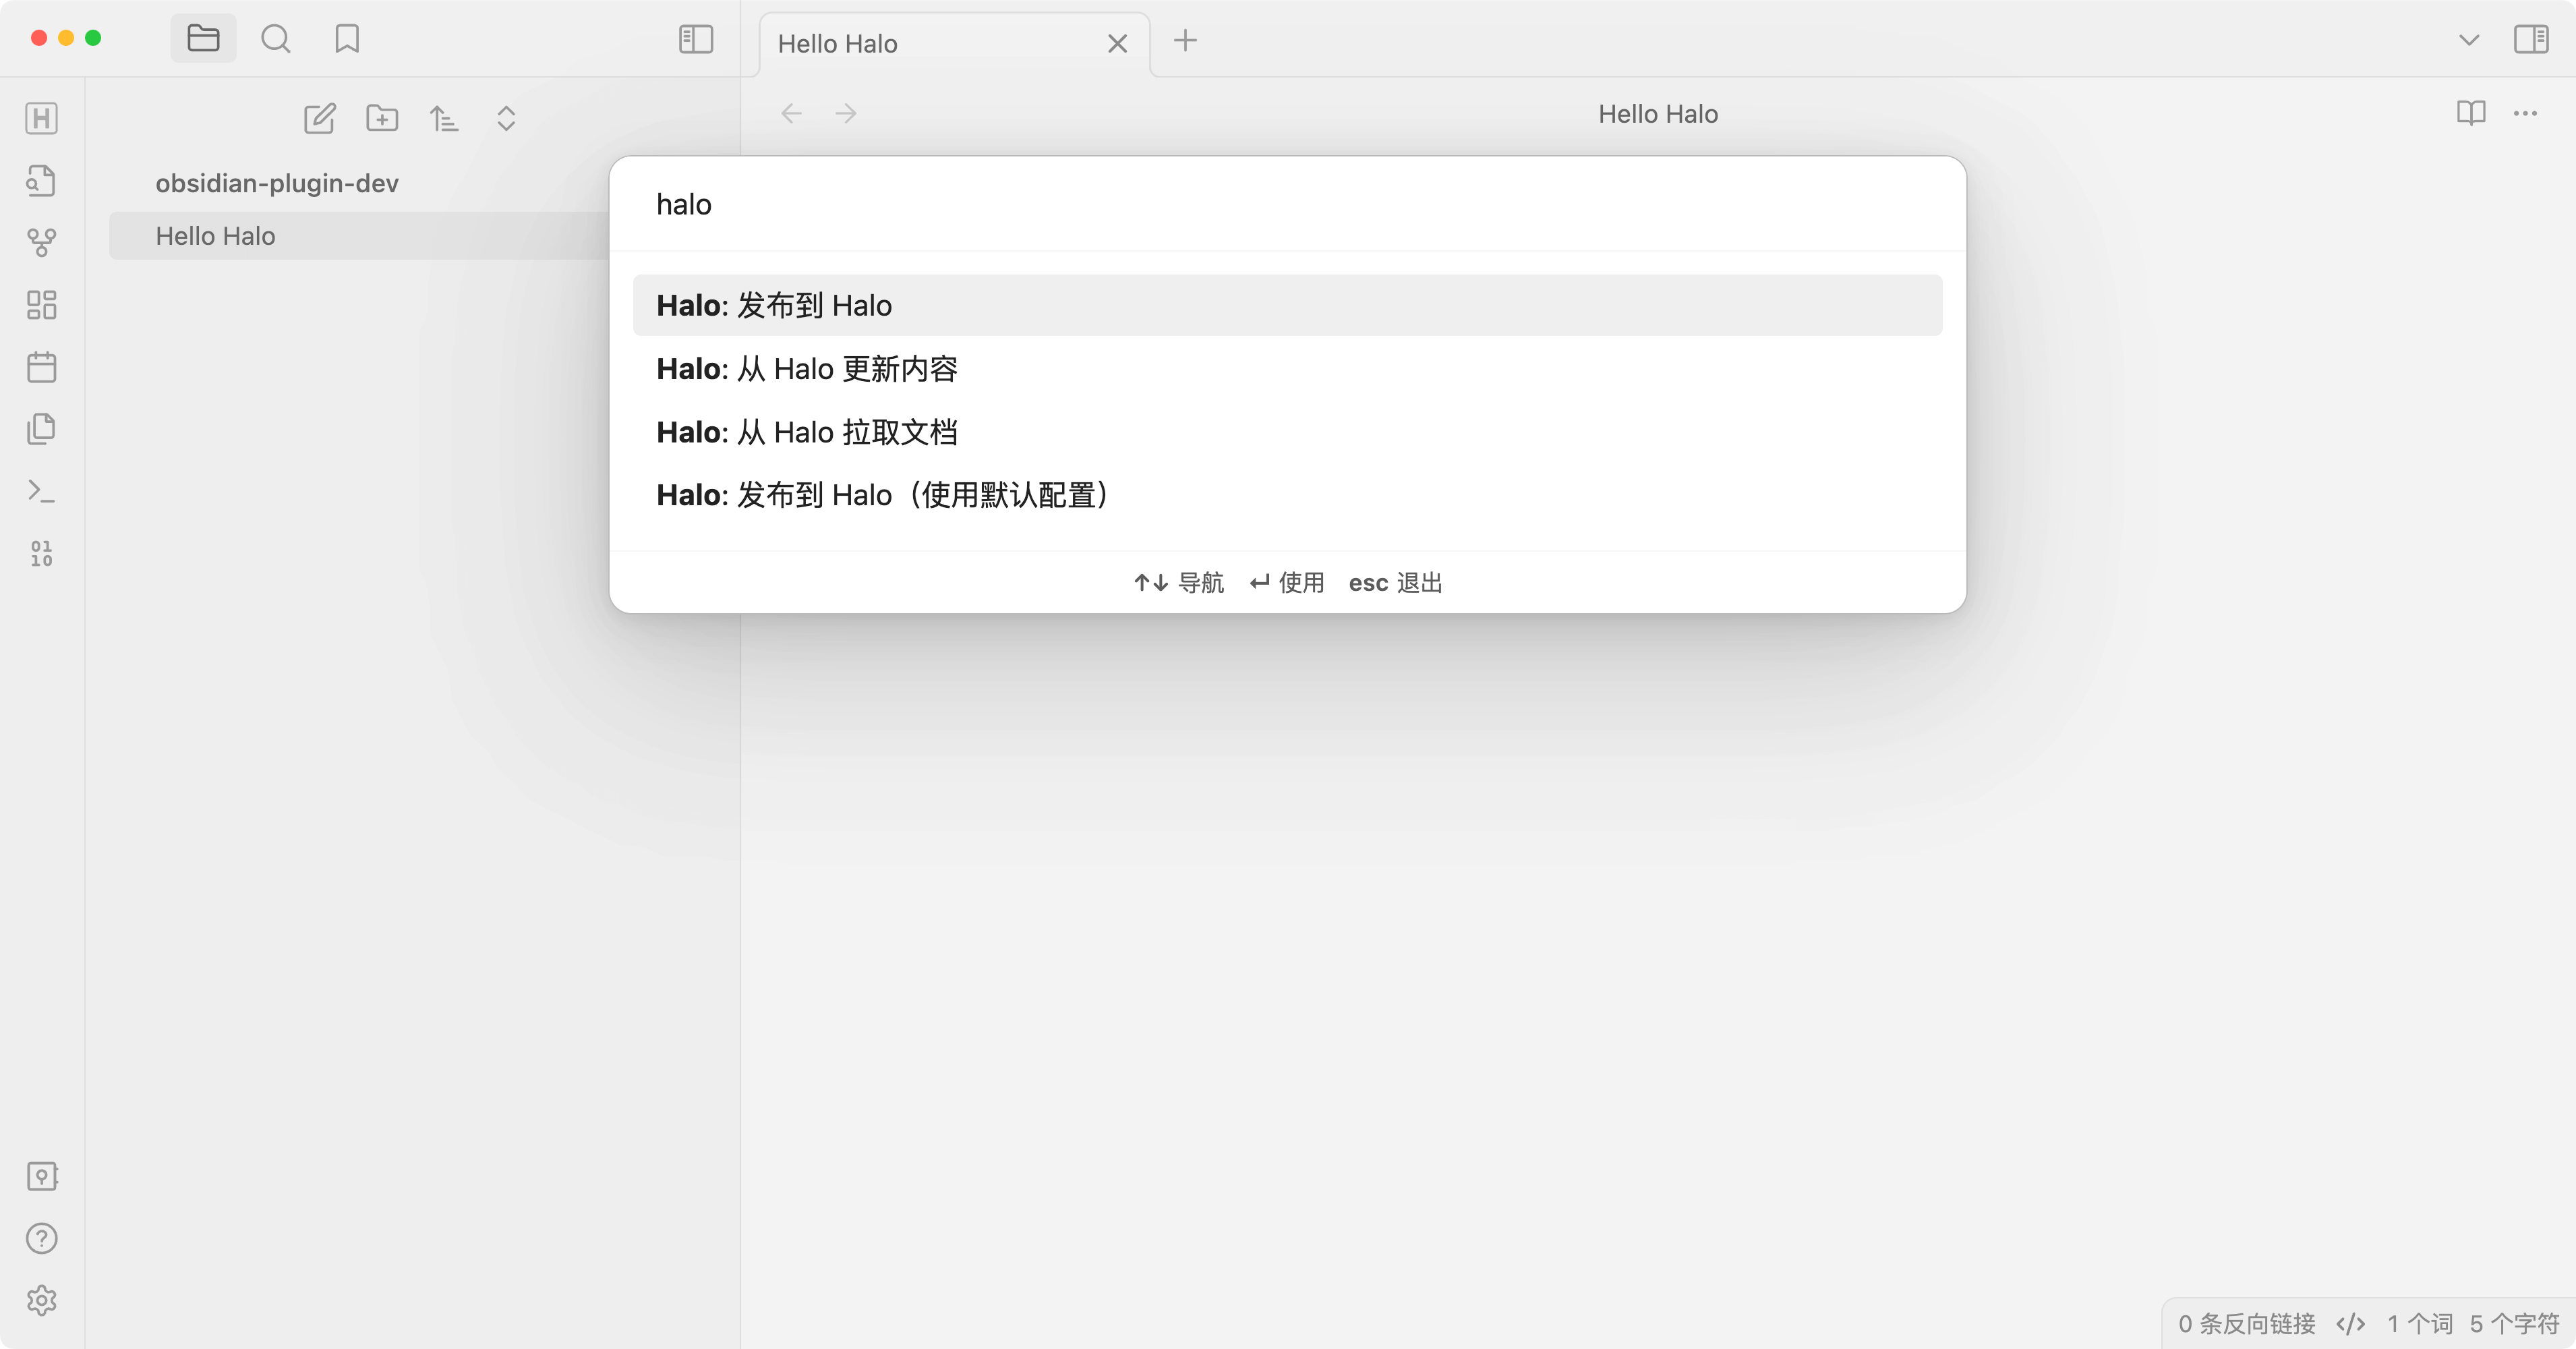
Task: Open graph view ribbon icon
Action: coord(41,243)
